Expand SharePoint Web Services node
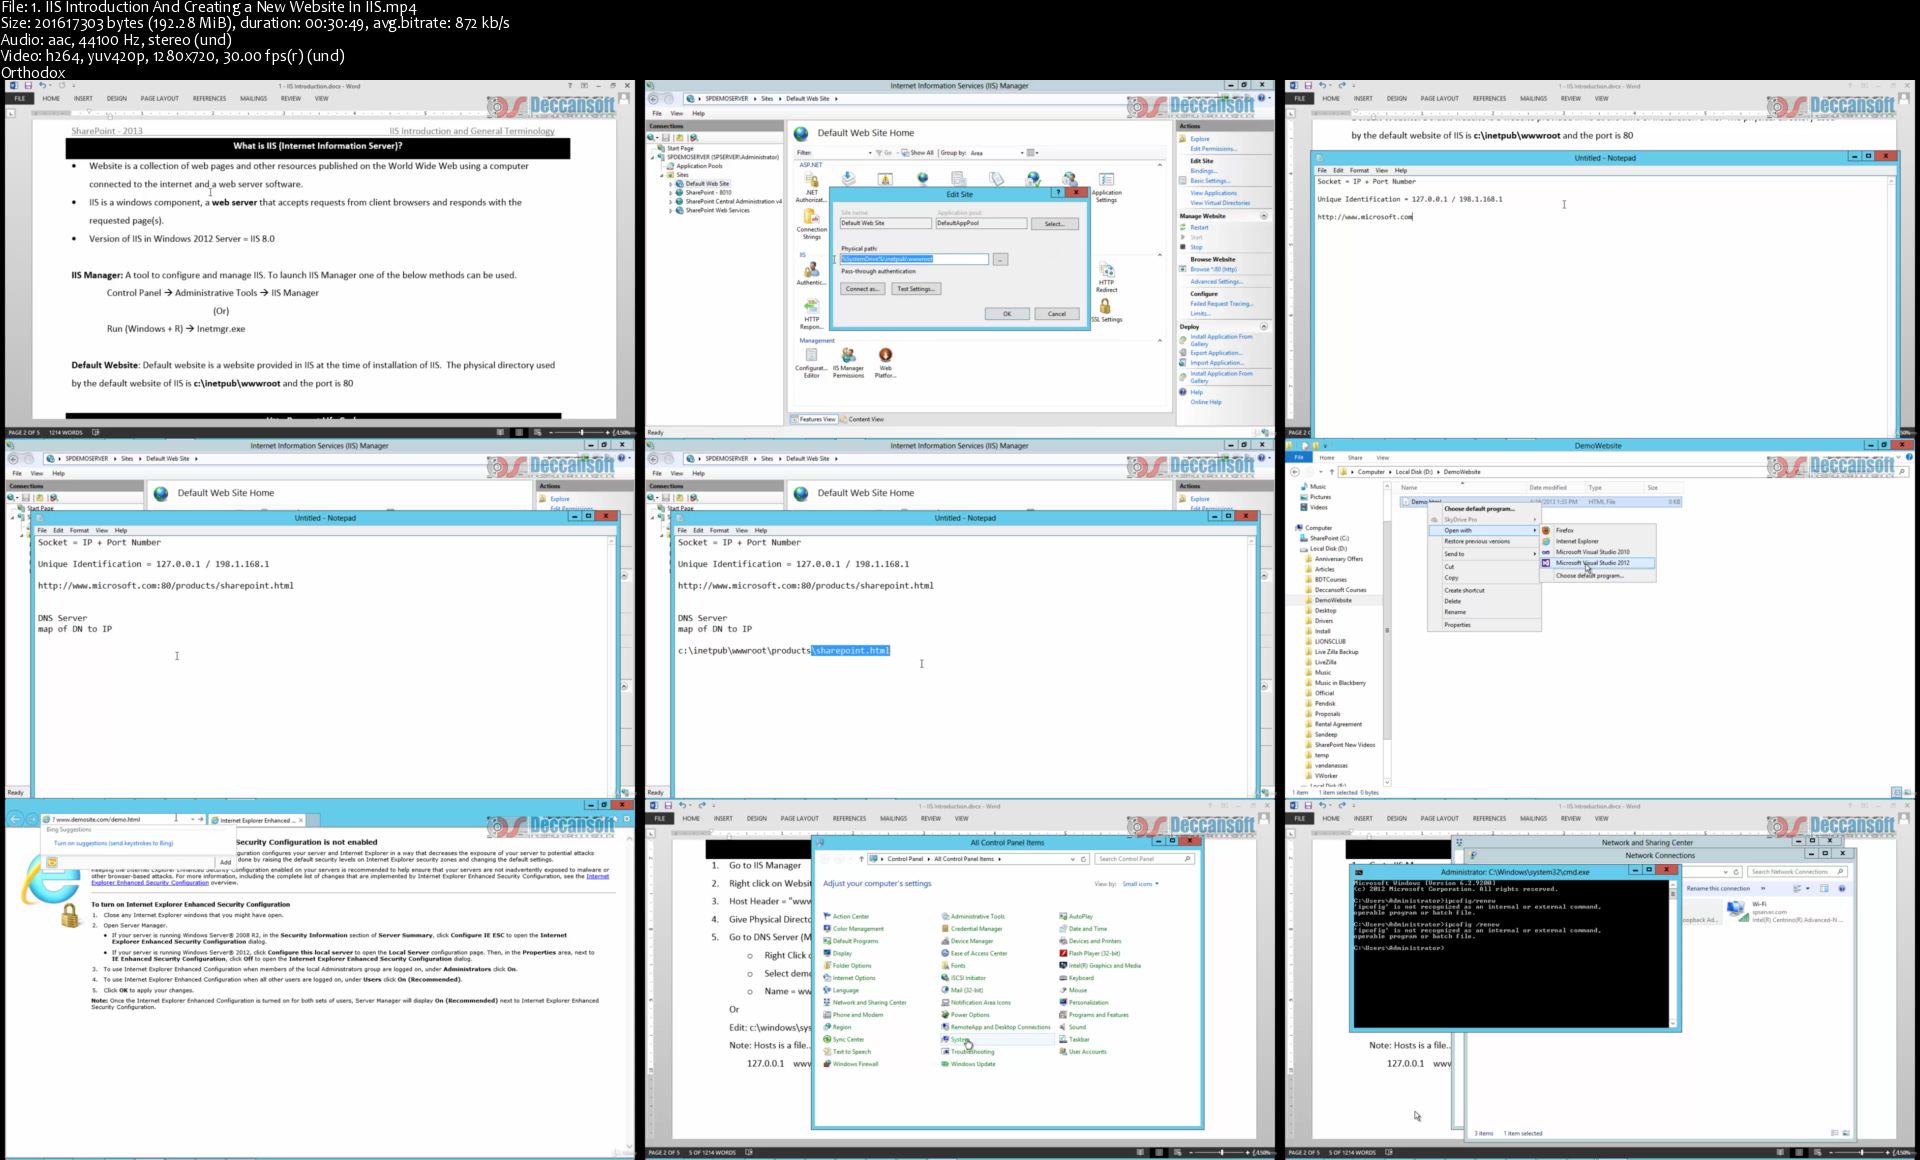This screenshot has height=1160, width=1920. click(x=671, y=211)
